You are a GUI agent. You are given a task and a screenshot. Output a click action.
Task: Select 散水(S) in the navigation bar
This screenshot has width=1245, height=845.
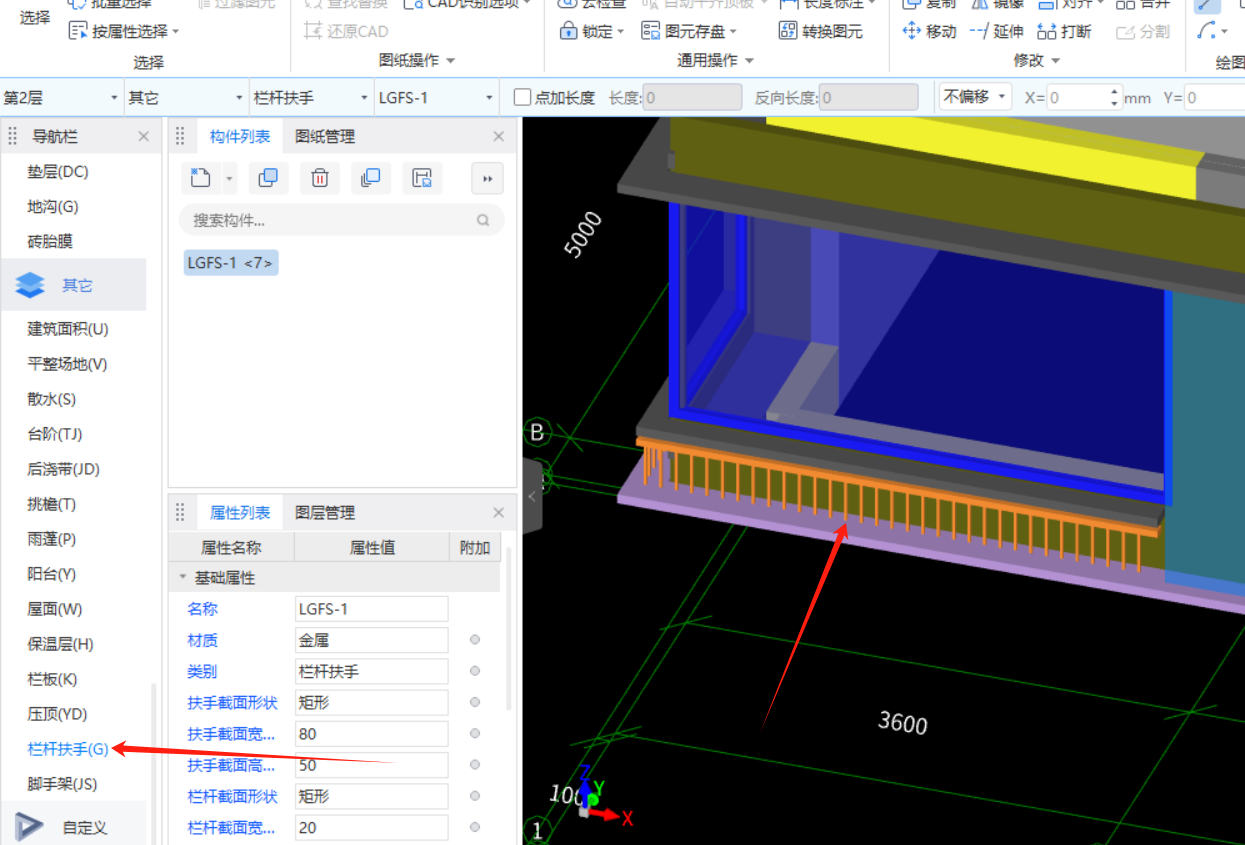52,399
